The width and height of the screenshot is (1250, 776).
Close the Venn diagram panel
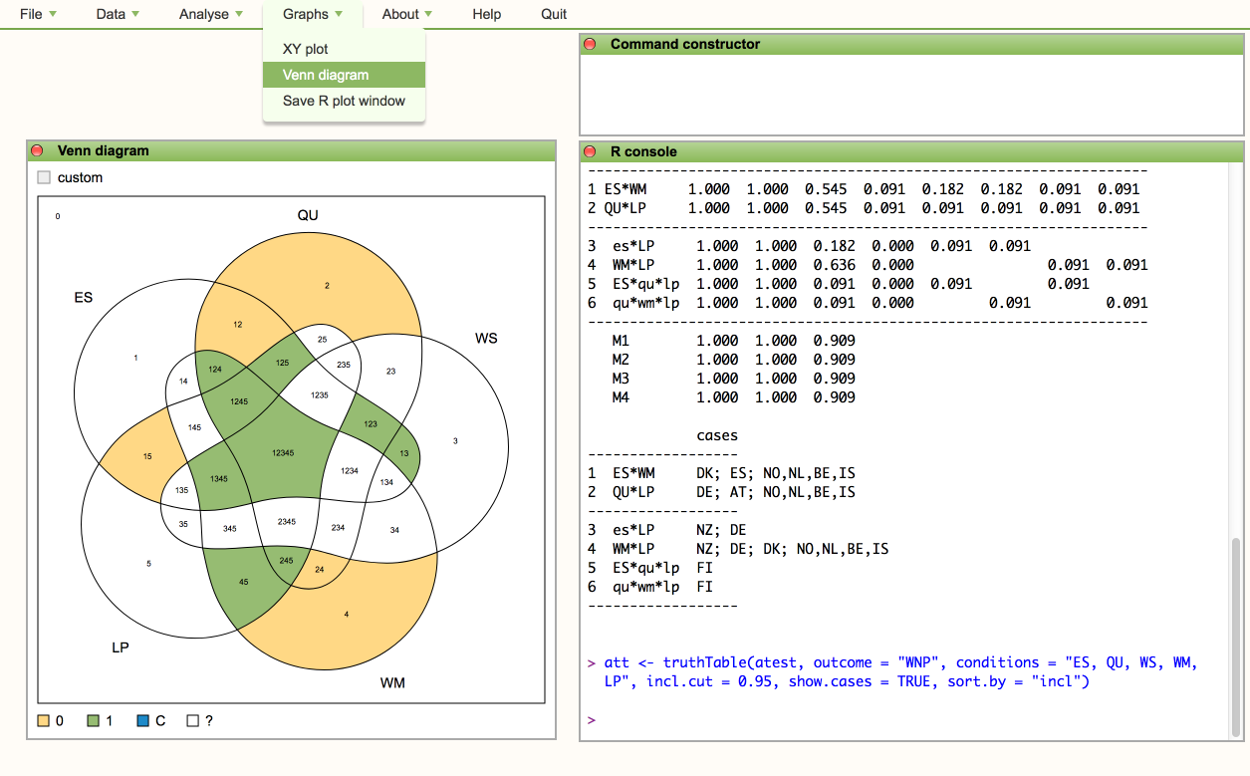pyautogui.click(x=38, y=151)
